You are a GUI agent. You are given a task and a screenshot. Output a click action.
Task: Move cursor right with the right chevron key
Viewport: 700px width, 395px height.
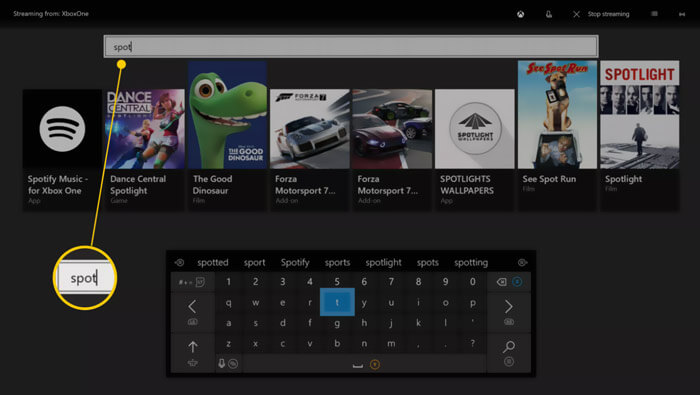(509, 312)
